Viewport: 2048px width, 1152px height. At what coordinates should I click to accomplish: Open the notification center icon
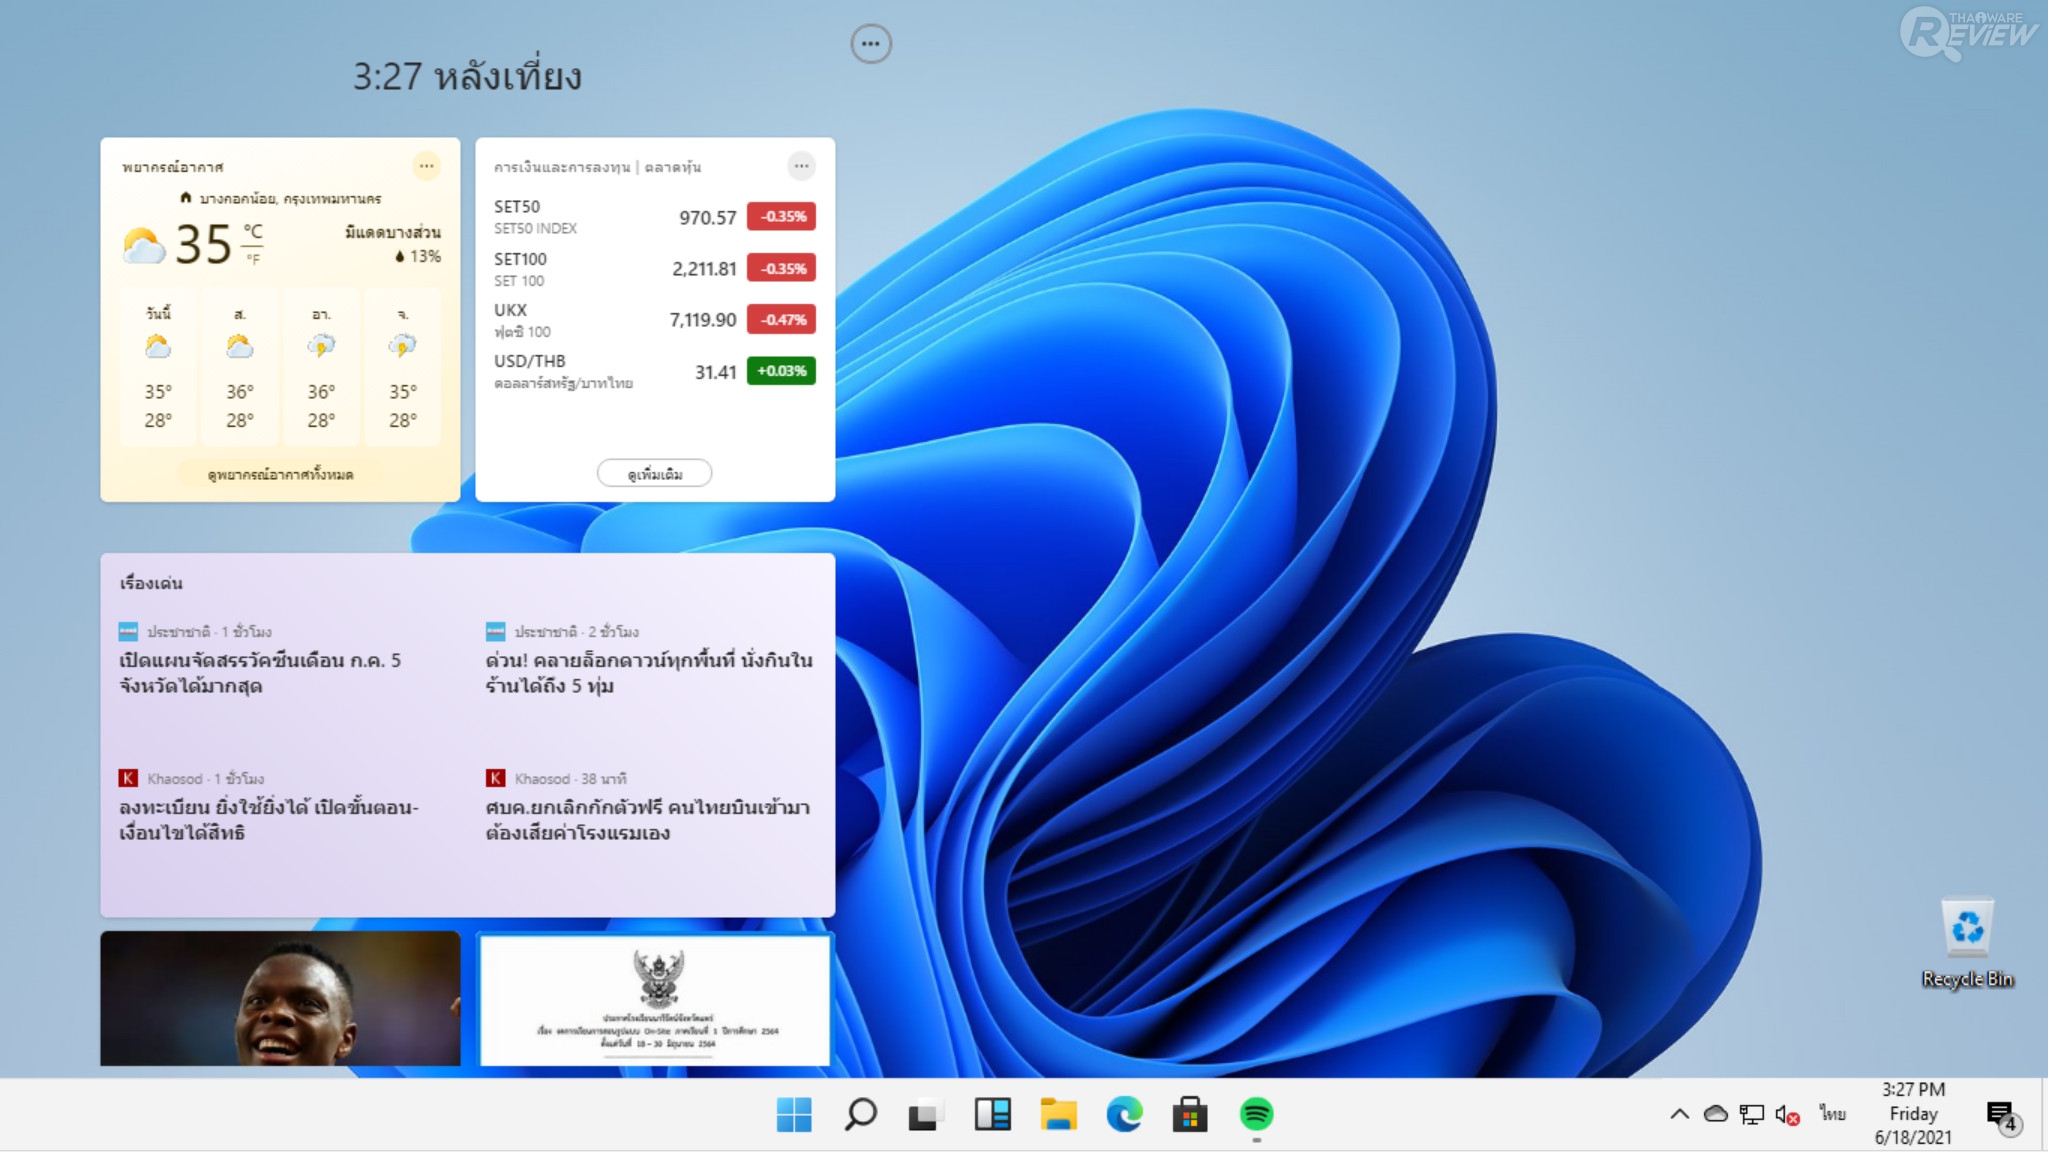click(x=2001, y=1114)
